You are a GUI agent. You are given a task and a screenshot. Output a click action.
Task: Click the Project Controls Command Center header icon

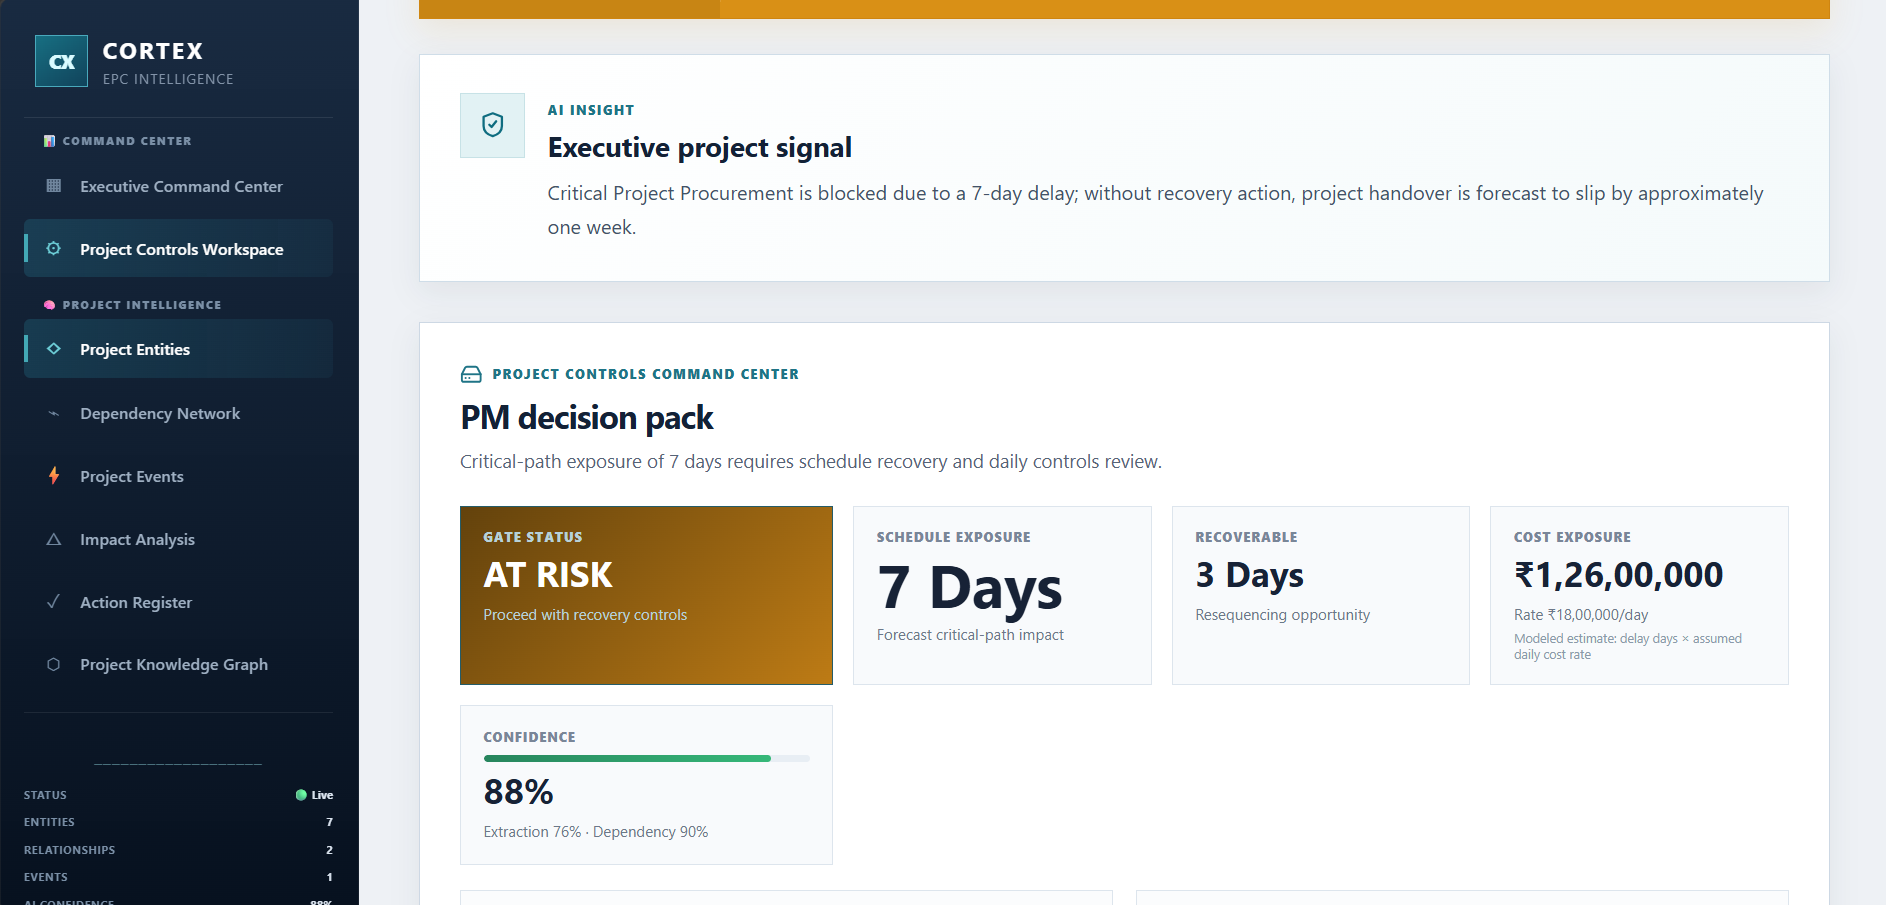(471, 374)
